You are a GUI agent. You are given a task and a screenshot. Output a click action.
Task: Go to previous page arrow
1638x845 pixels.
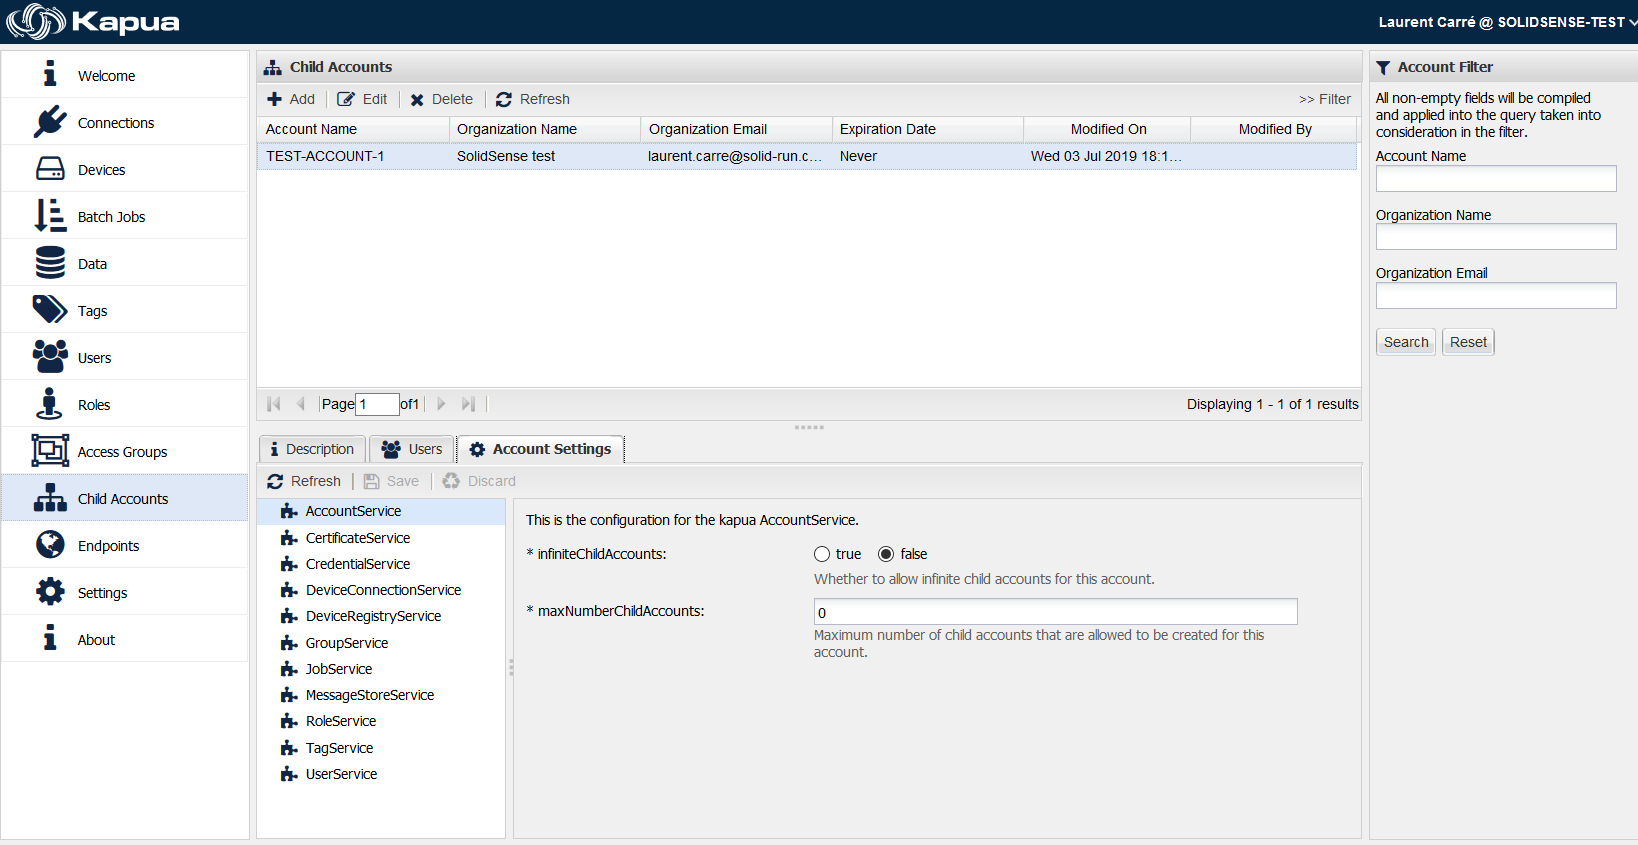[x=301, y=404]
